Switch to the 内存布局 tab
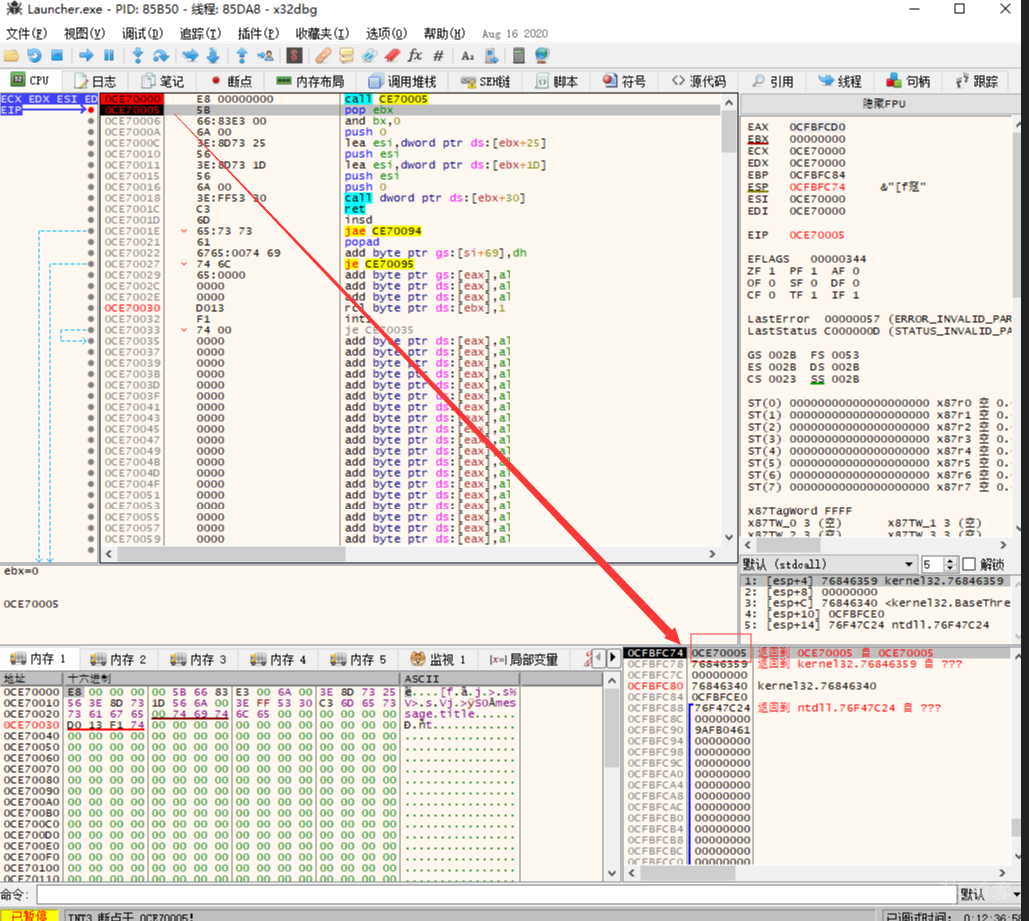The height and width of the screenshot is (921, 1029). point(310,81)
